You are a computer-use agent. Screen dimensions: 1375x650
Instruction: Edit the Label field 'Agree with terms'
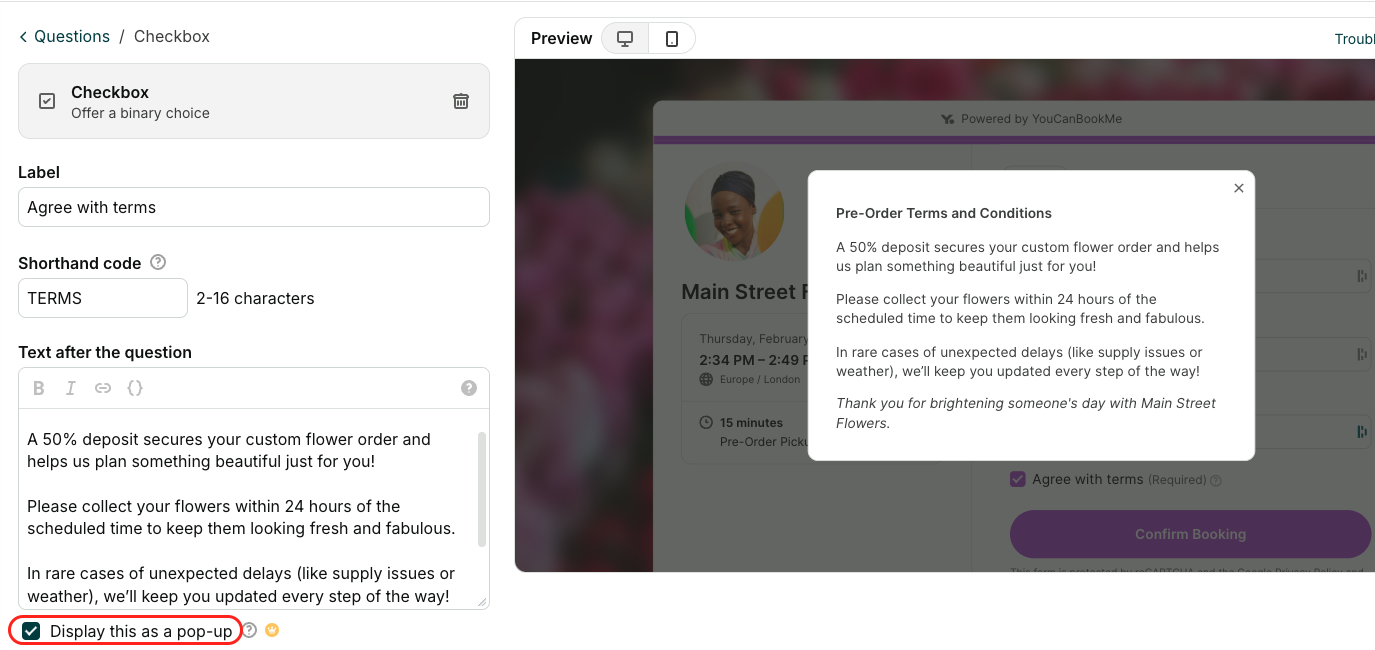tap(254, 207)
